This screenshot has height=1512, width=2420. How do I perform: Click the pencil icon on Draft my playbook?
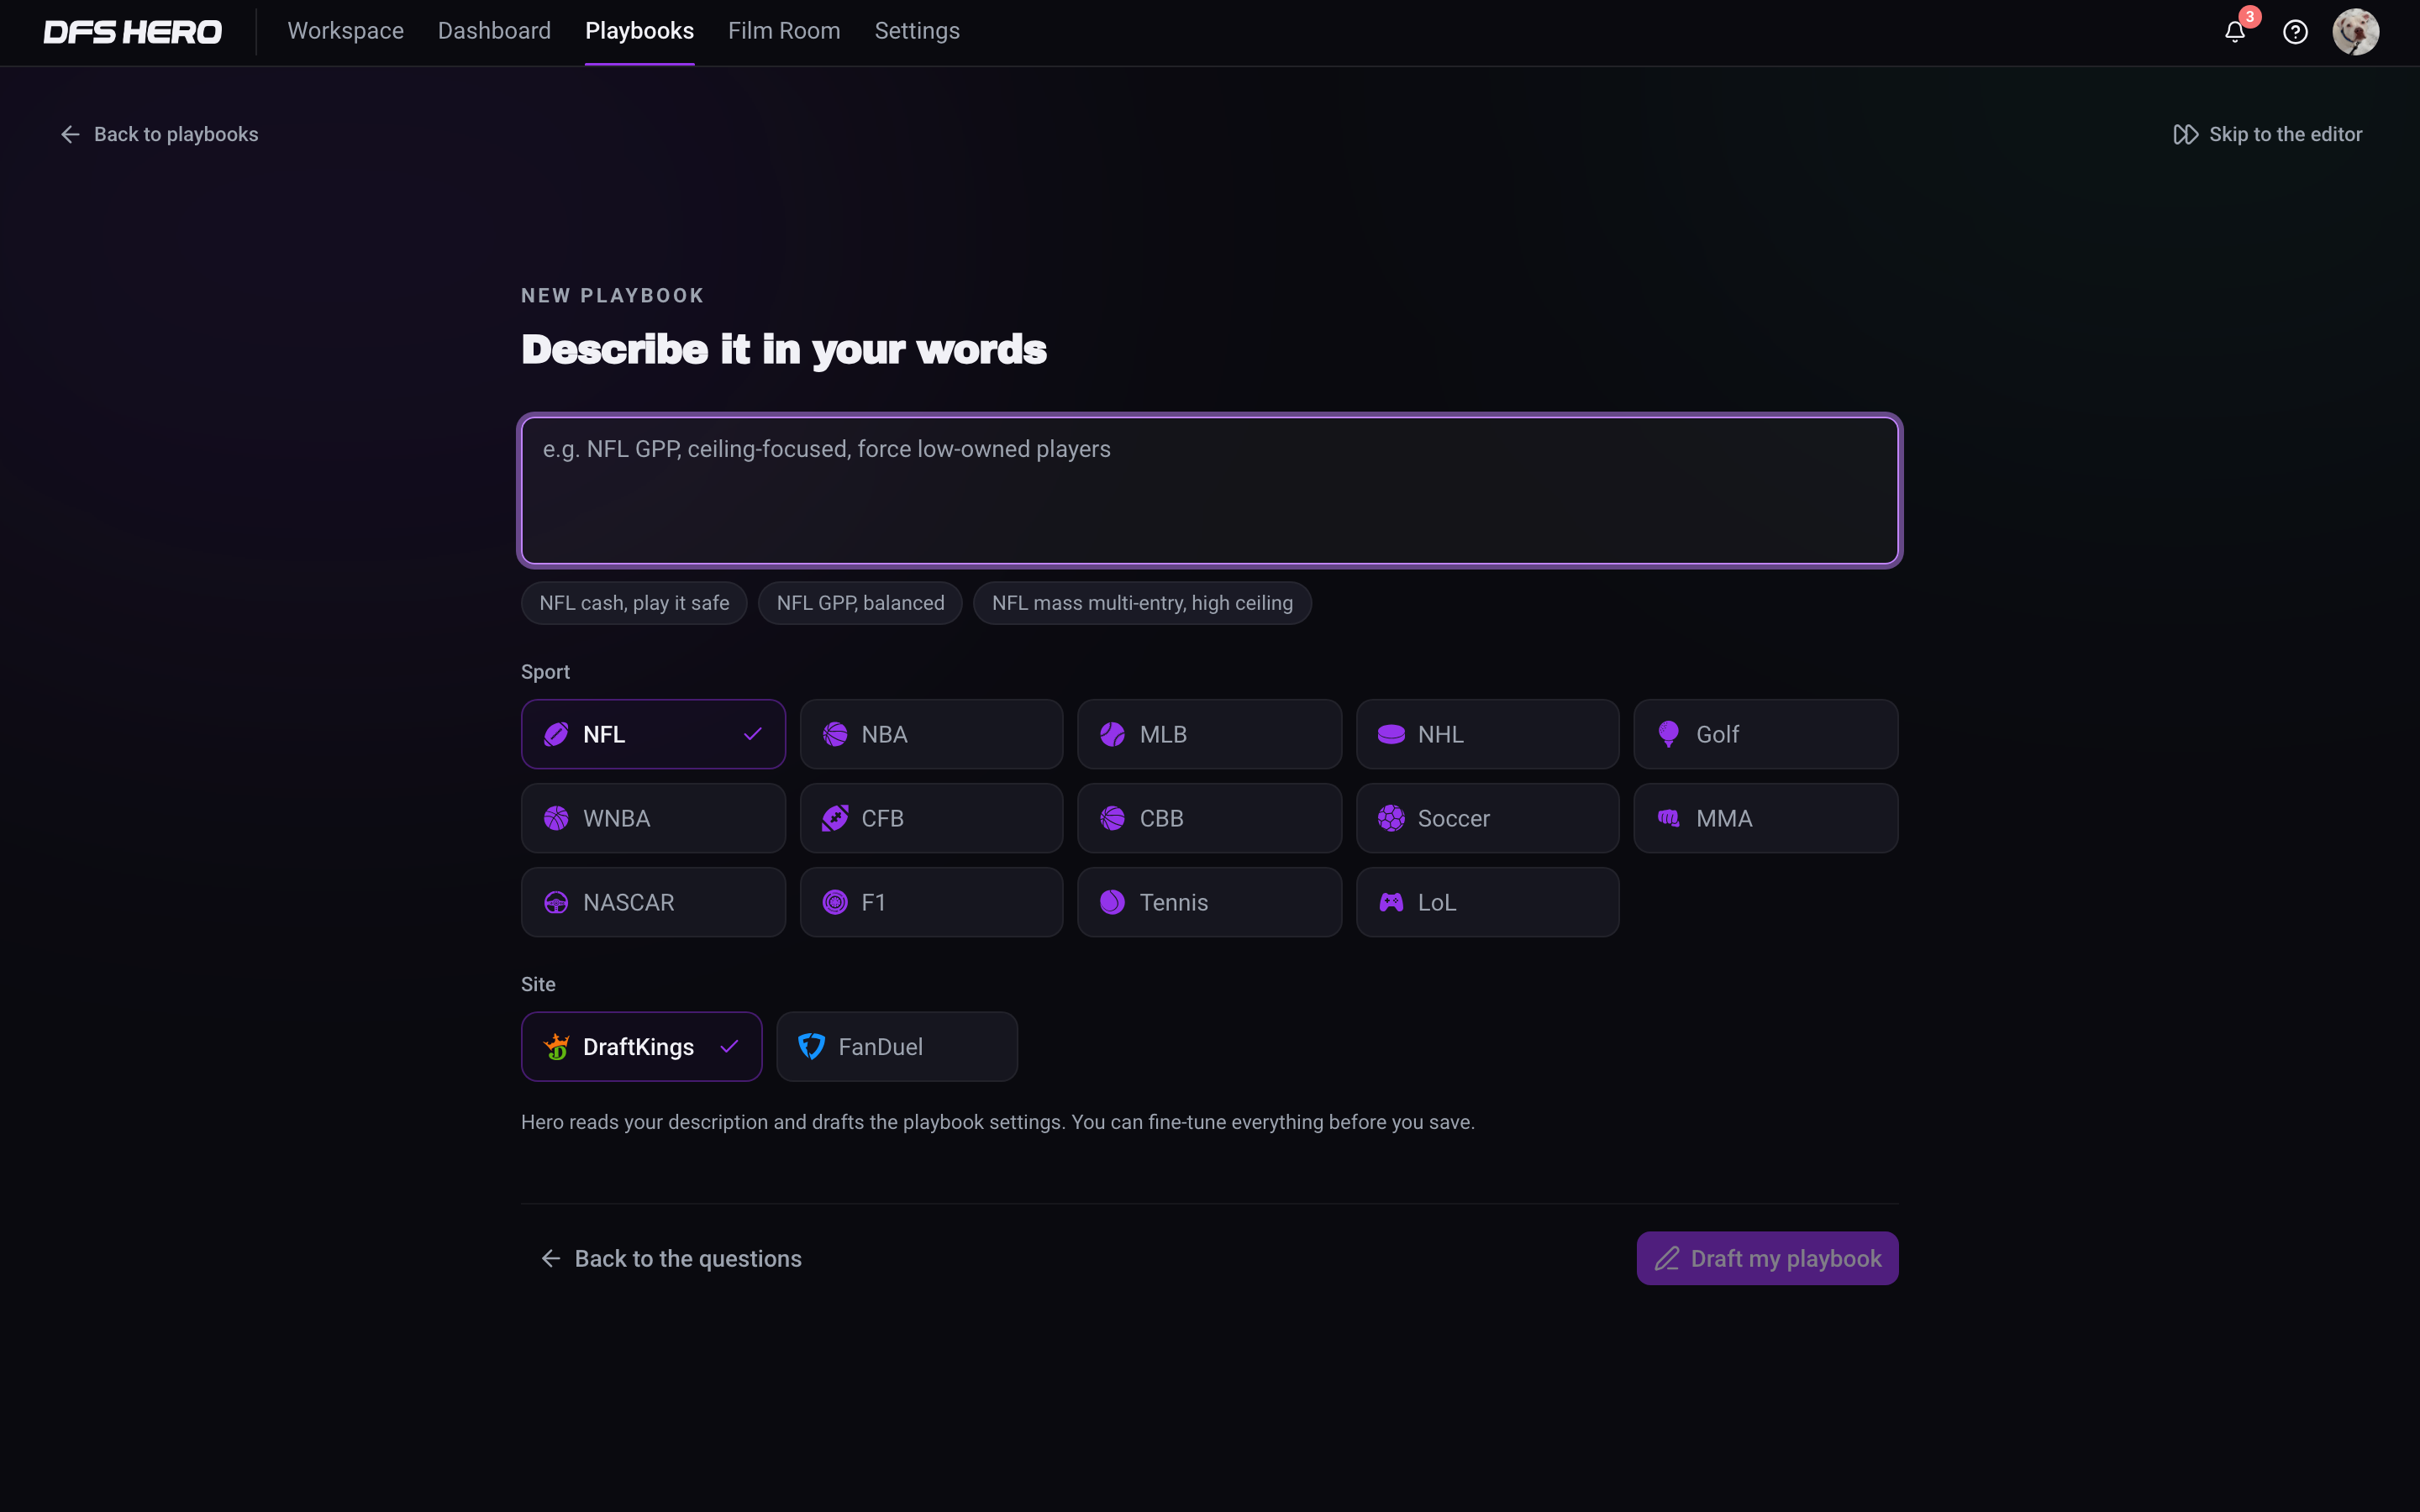(1667, 1258)
